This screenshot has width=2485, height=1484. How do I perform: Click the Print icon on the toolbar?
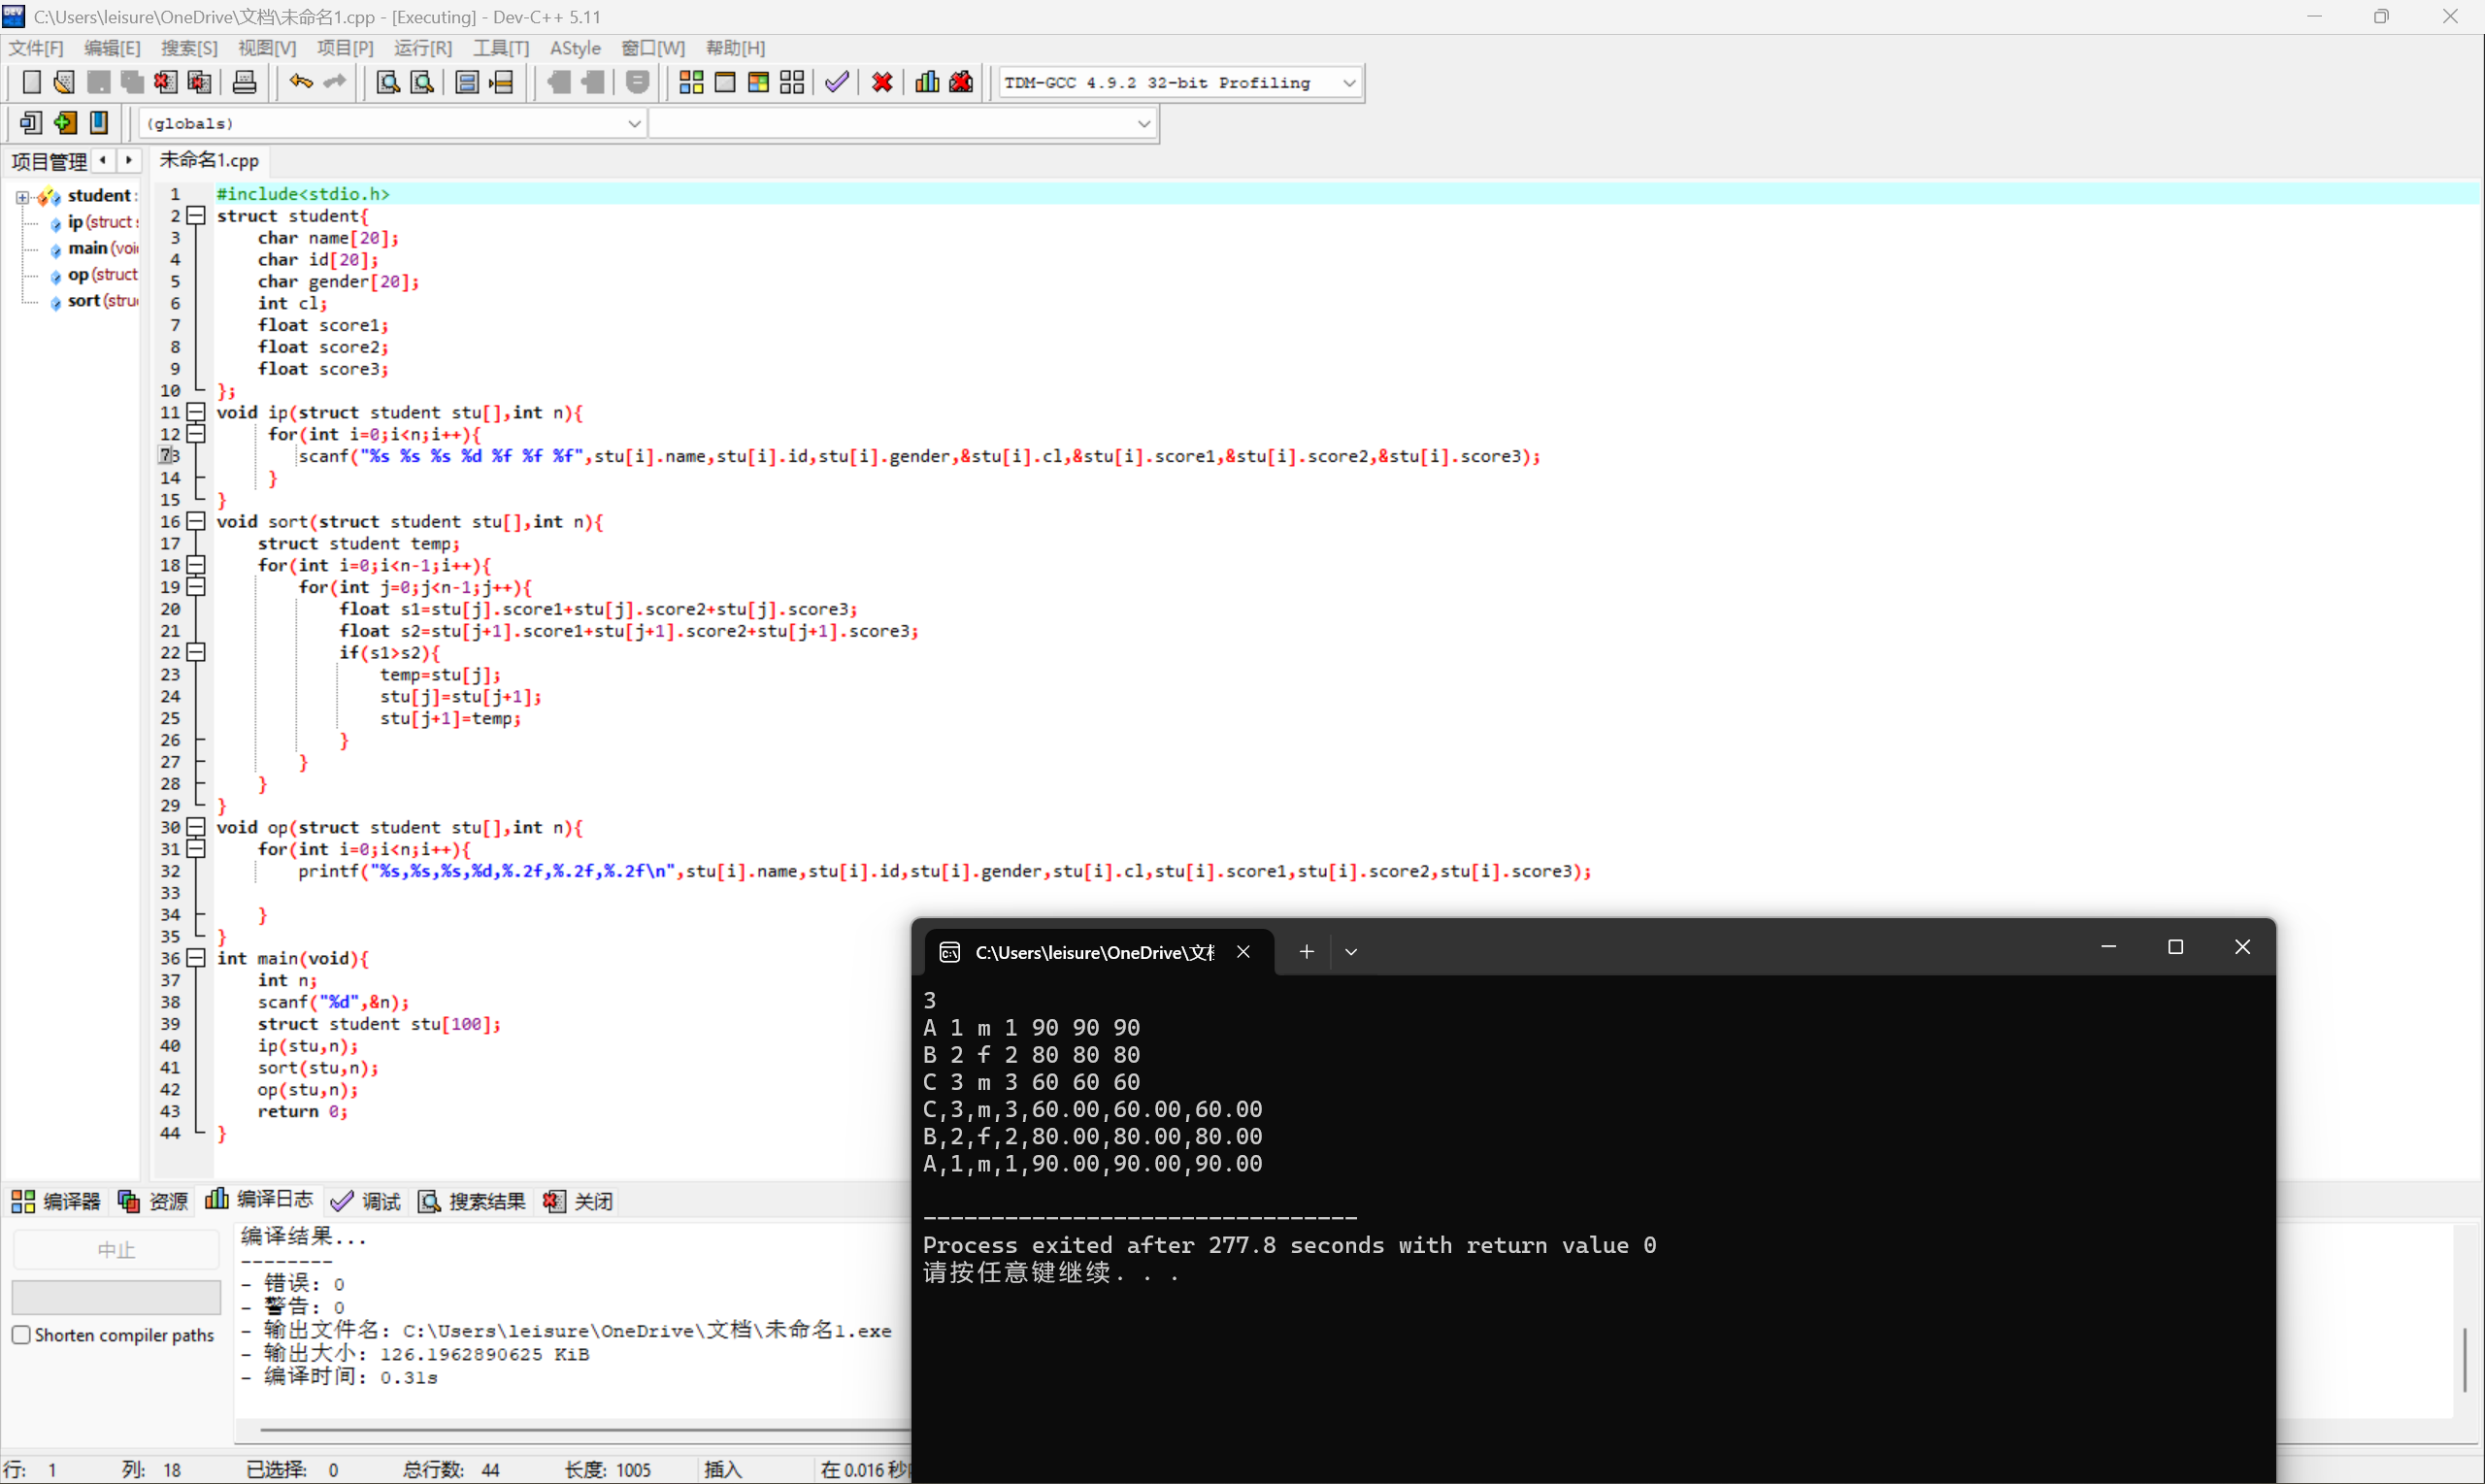245,82
